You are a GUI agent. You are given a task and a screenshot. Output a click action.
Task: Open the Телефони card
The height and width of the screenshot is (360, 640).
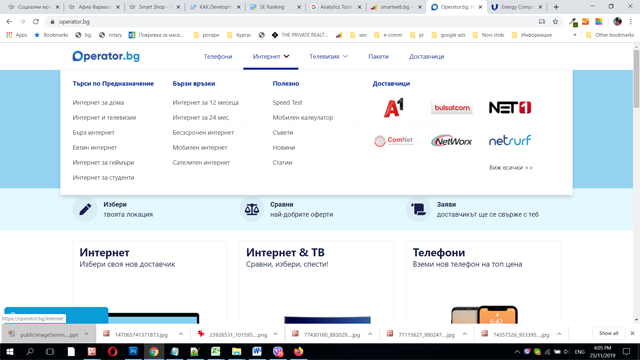coord(483,282)
